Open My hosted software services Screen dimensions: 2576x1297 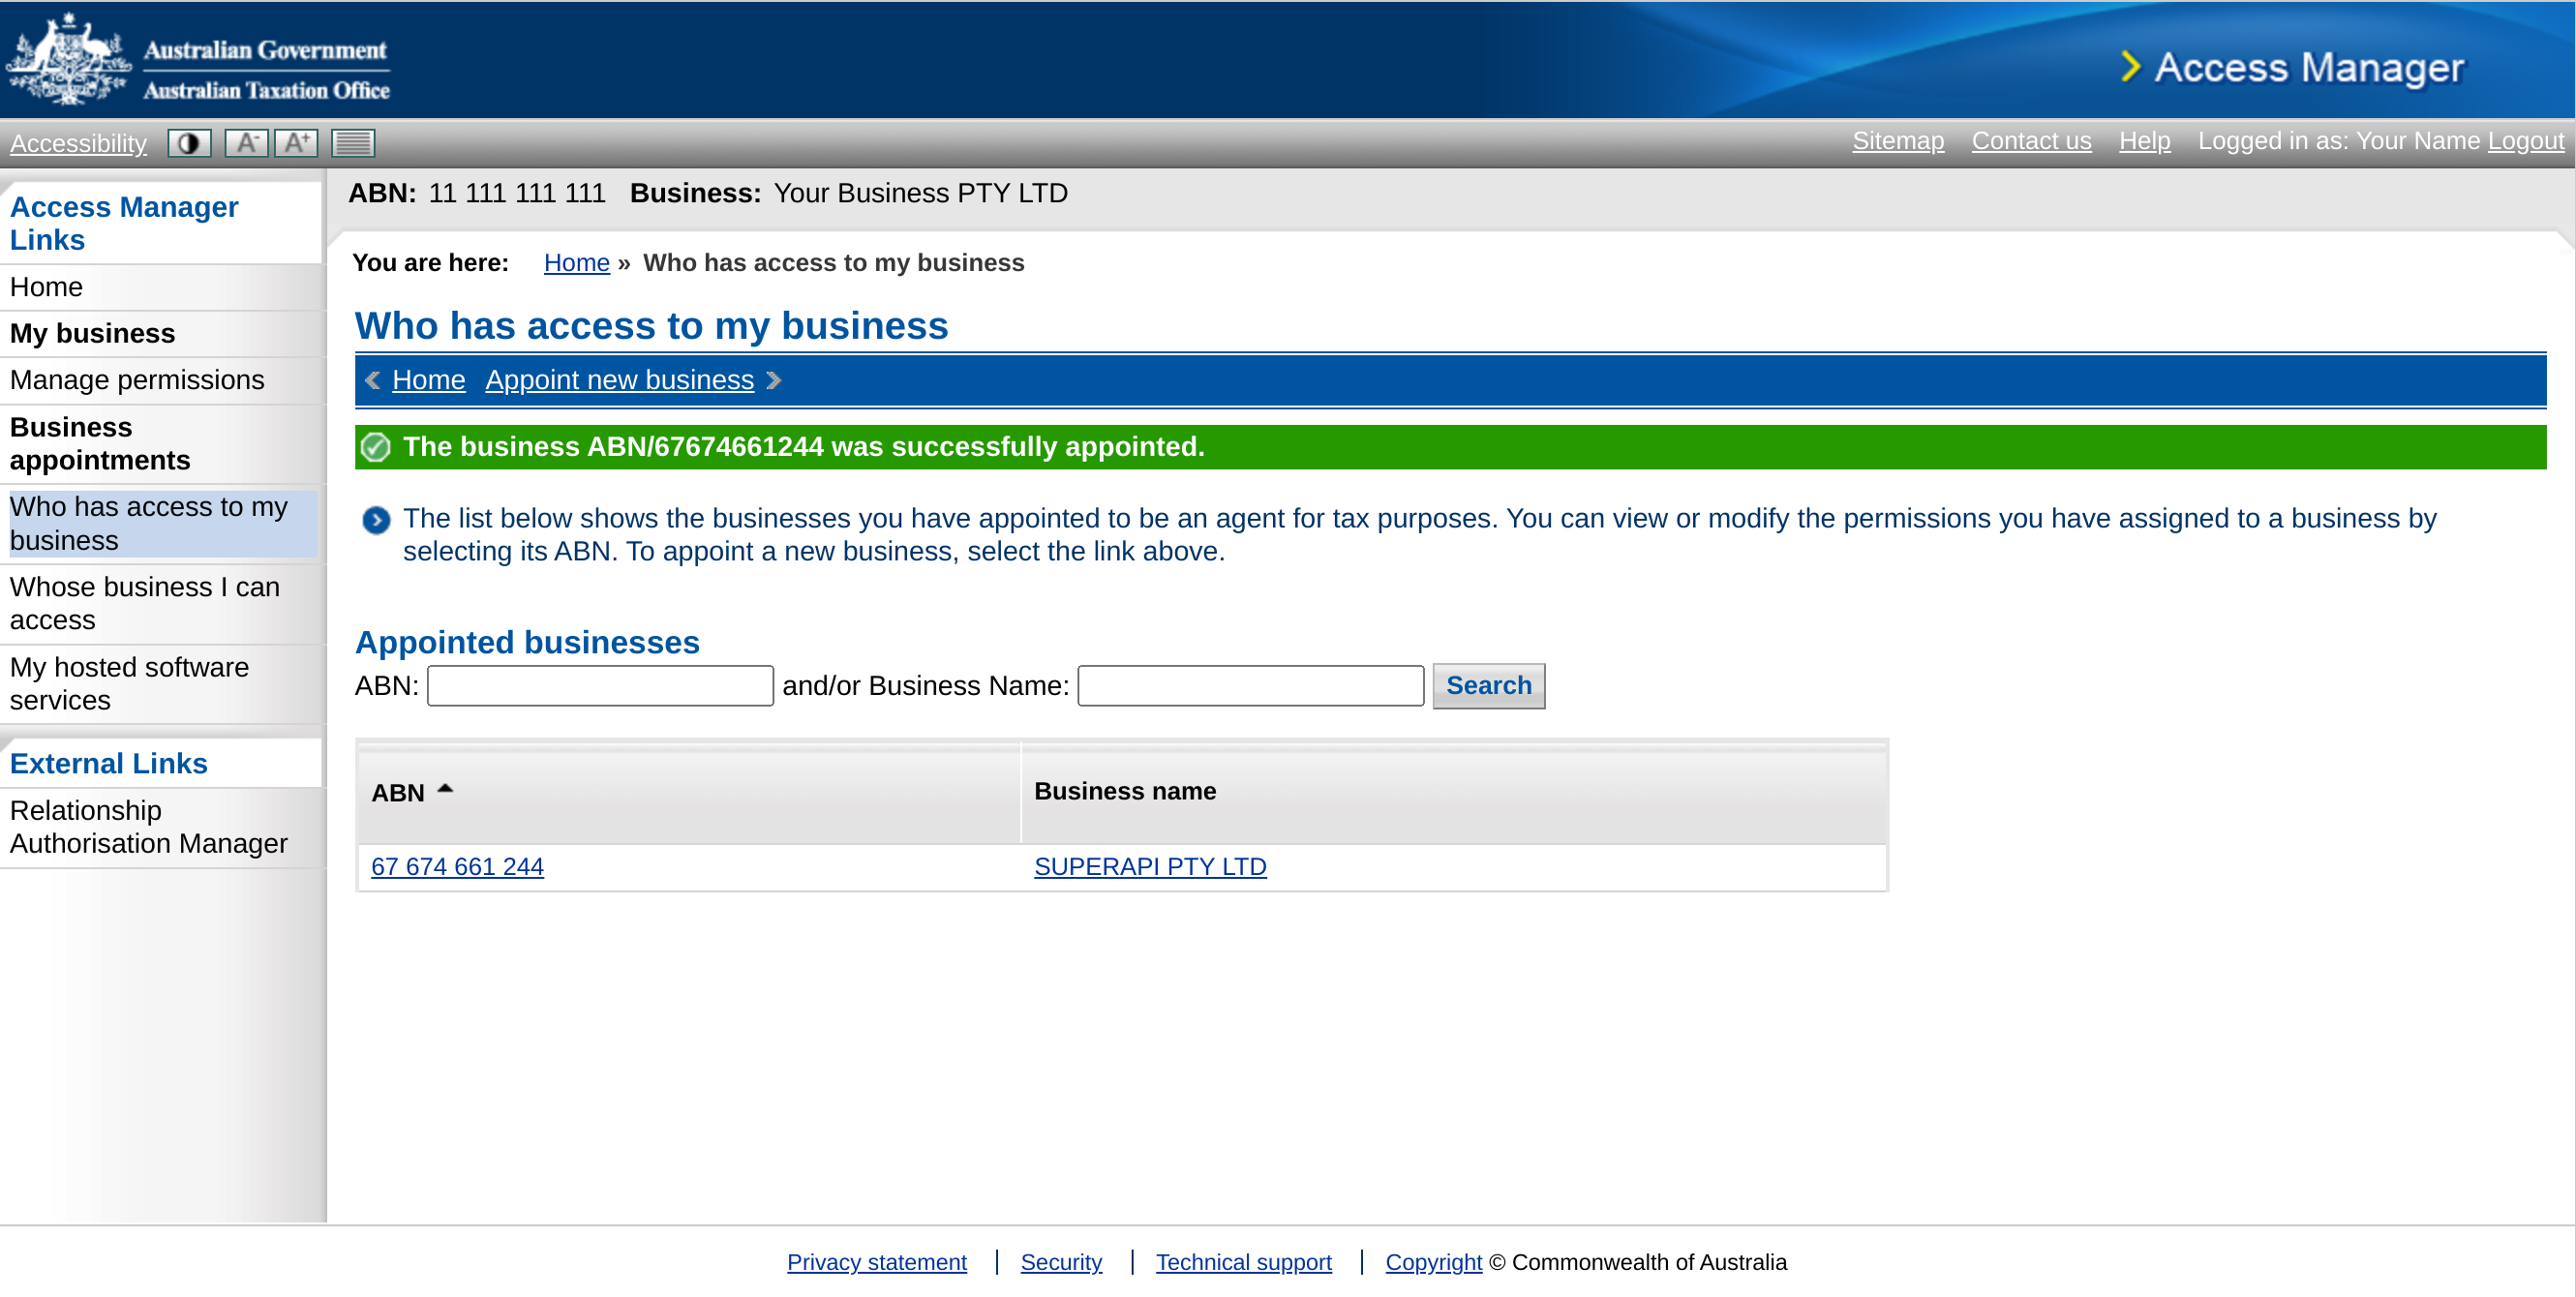coord(129,683)
